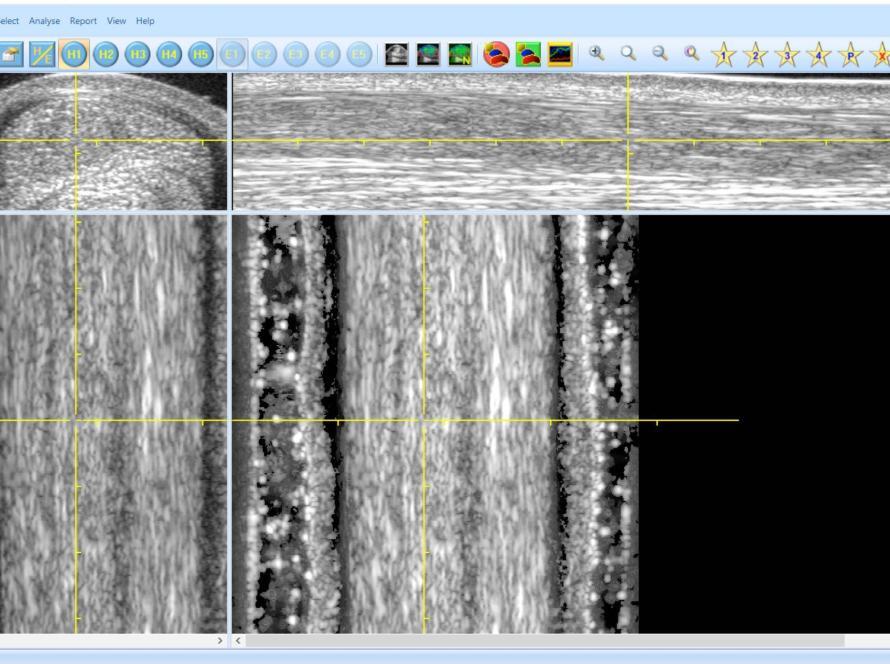This screenshot has width=890, height=664.
Task: Select the H4 round toolbar button
Action: pos(169,54)
